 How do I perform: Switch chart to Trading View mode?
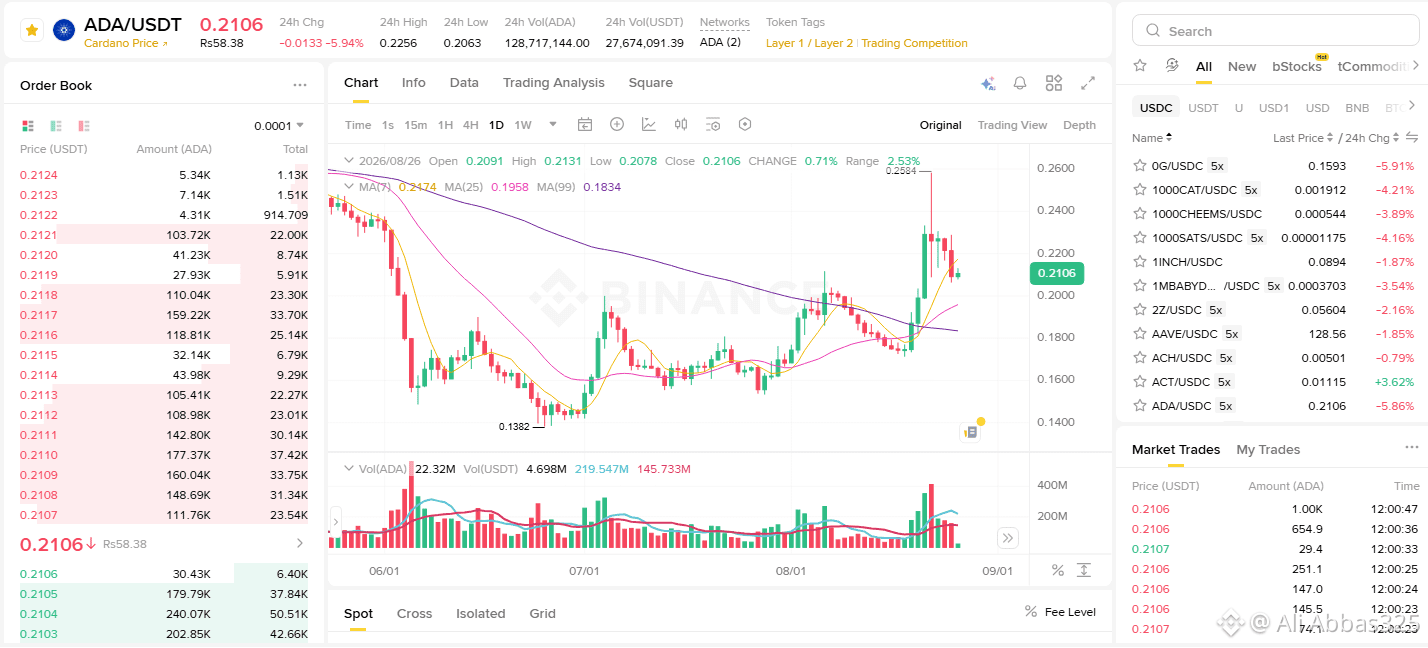[1012, 125]
